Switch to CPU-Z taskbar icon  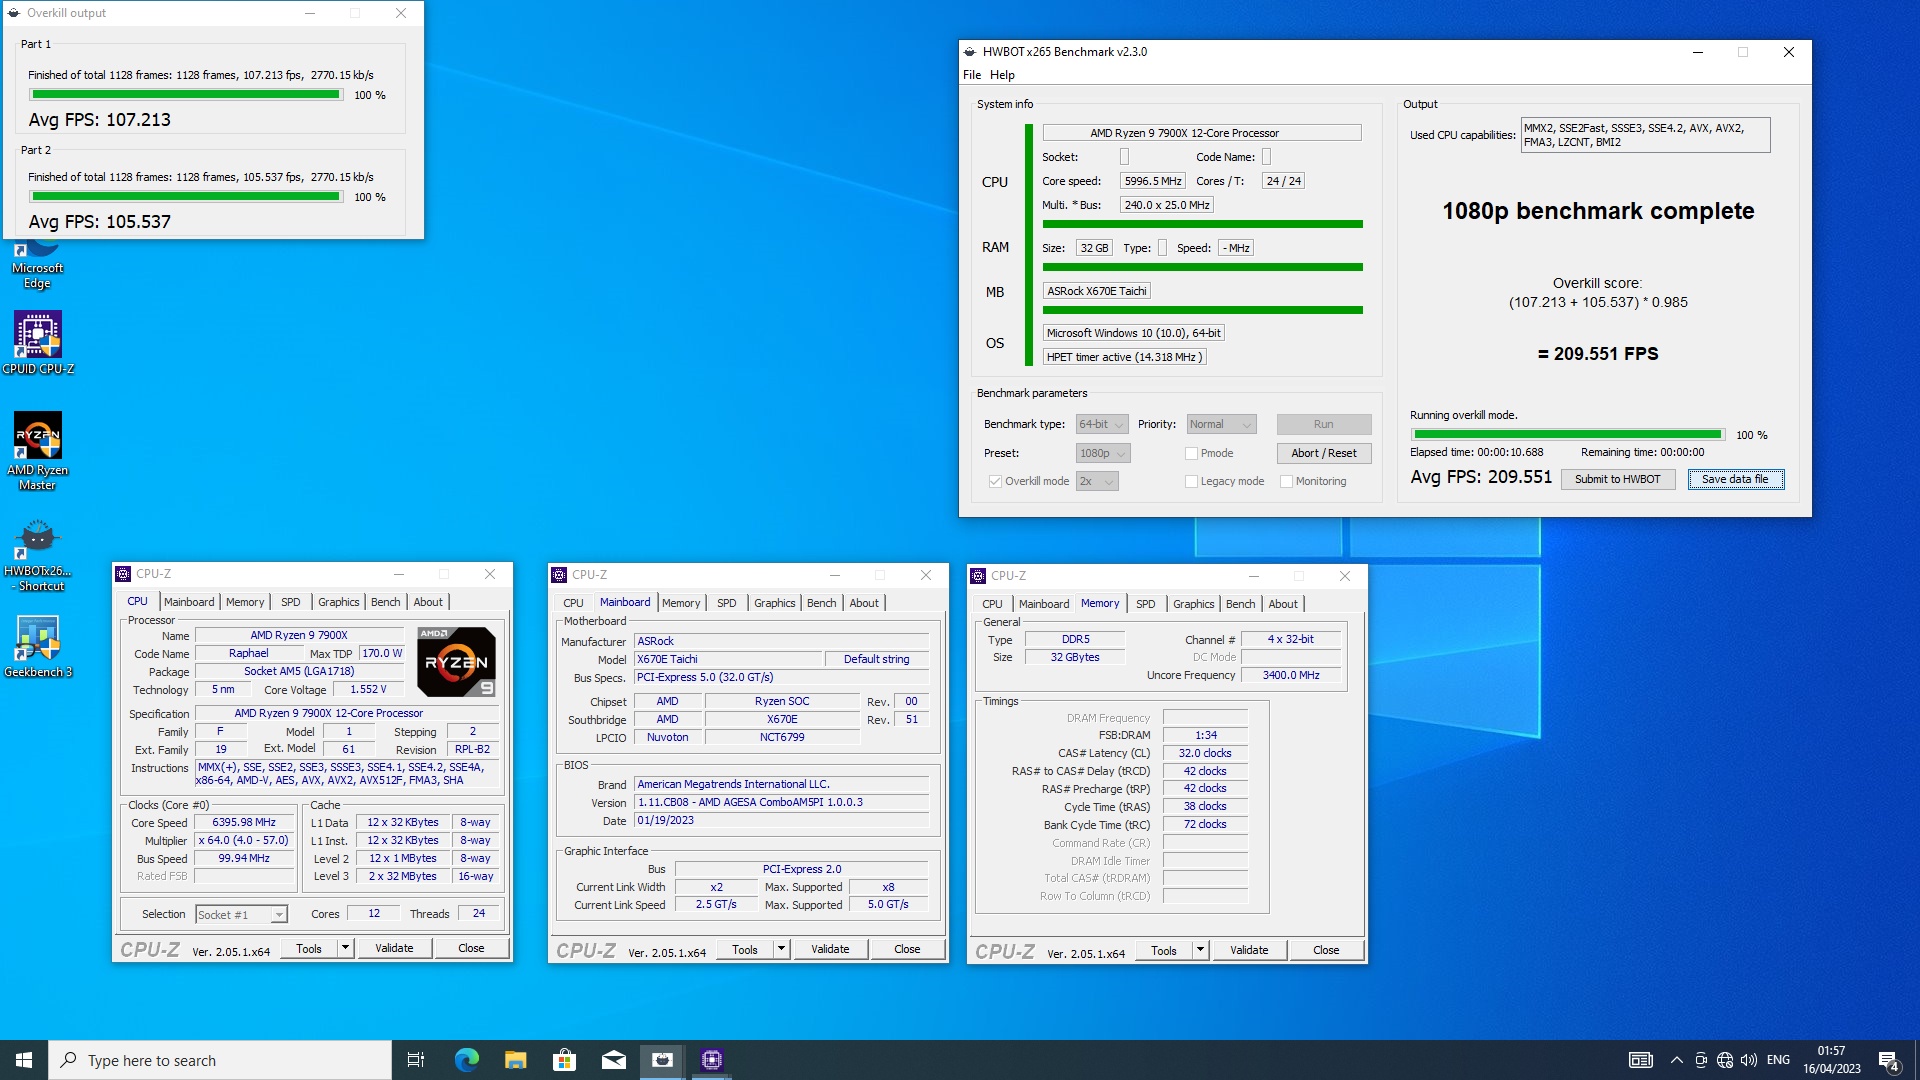click(x=712, y=1060)
